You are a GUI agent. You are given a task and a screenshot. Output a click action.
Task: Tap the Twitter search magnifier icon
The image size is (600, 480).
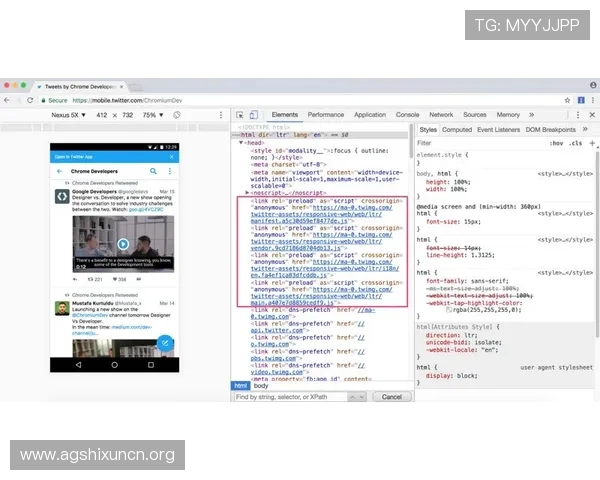(153, 172)
